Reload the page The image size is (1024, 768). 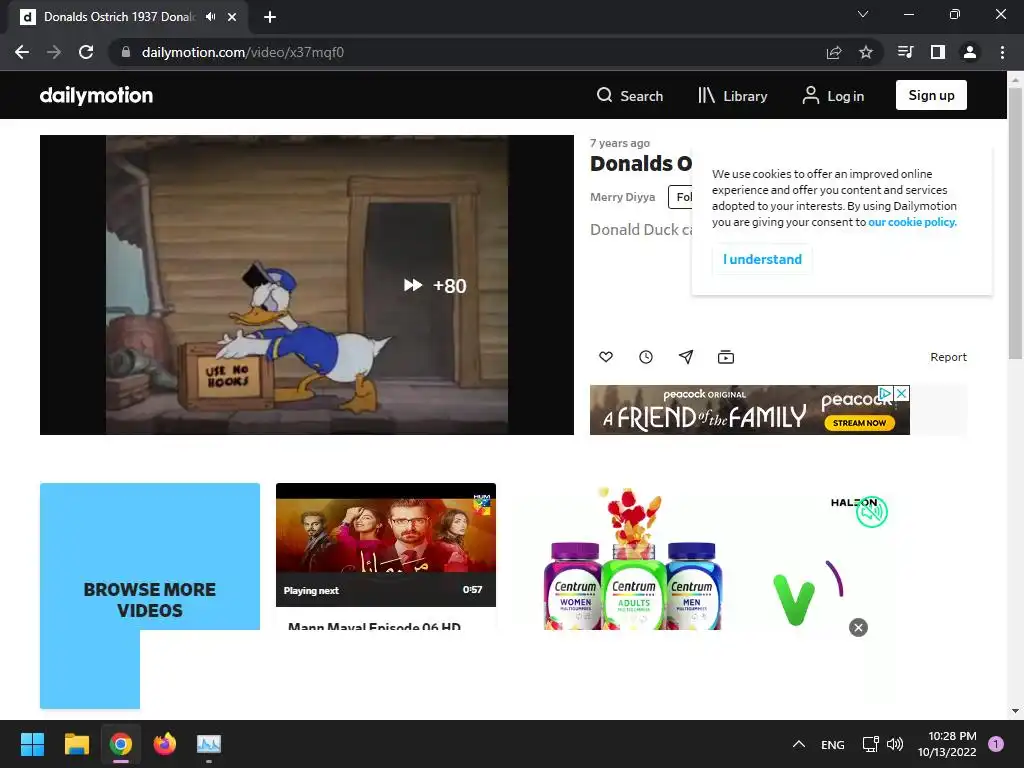(86, 52)
